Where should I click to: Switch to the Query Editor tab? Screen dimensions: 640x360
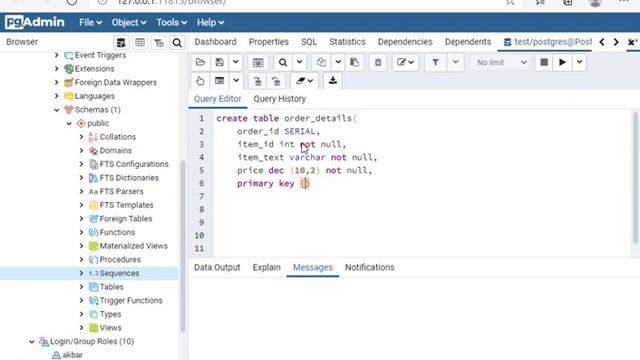[218, 99]
